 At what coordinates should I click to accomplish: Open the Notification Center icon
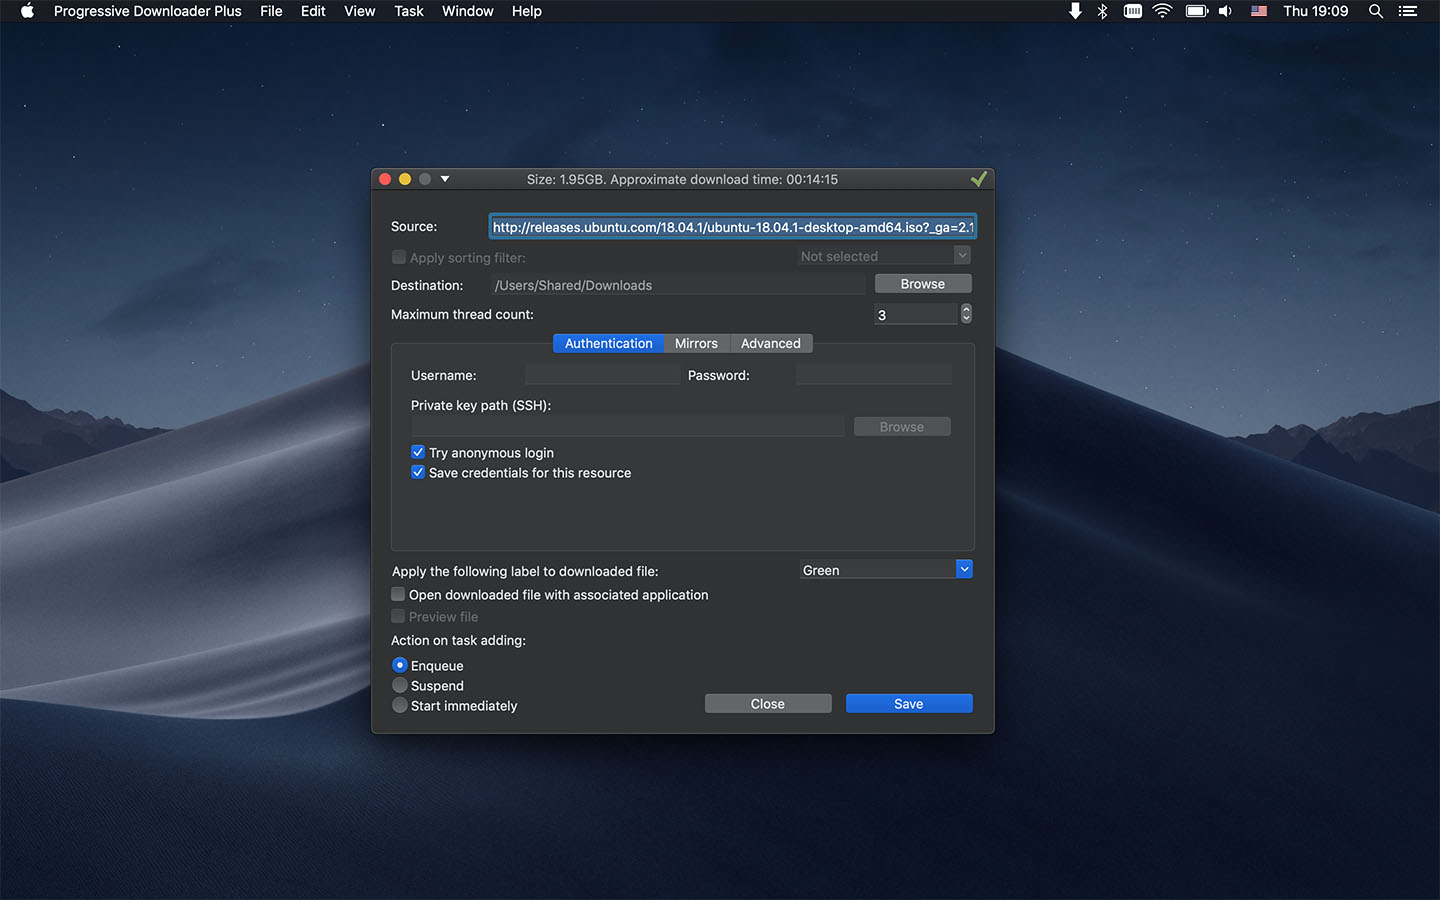click(x=1408, y=11)
